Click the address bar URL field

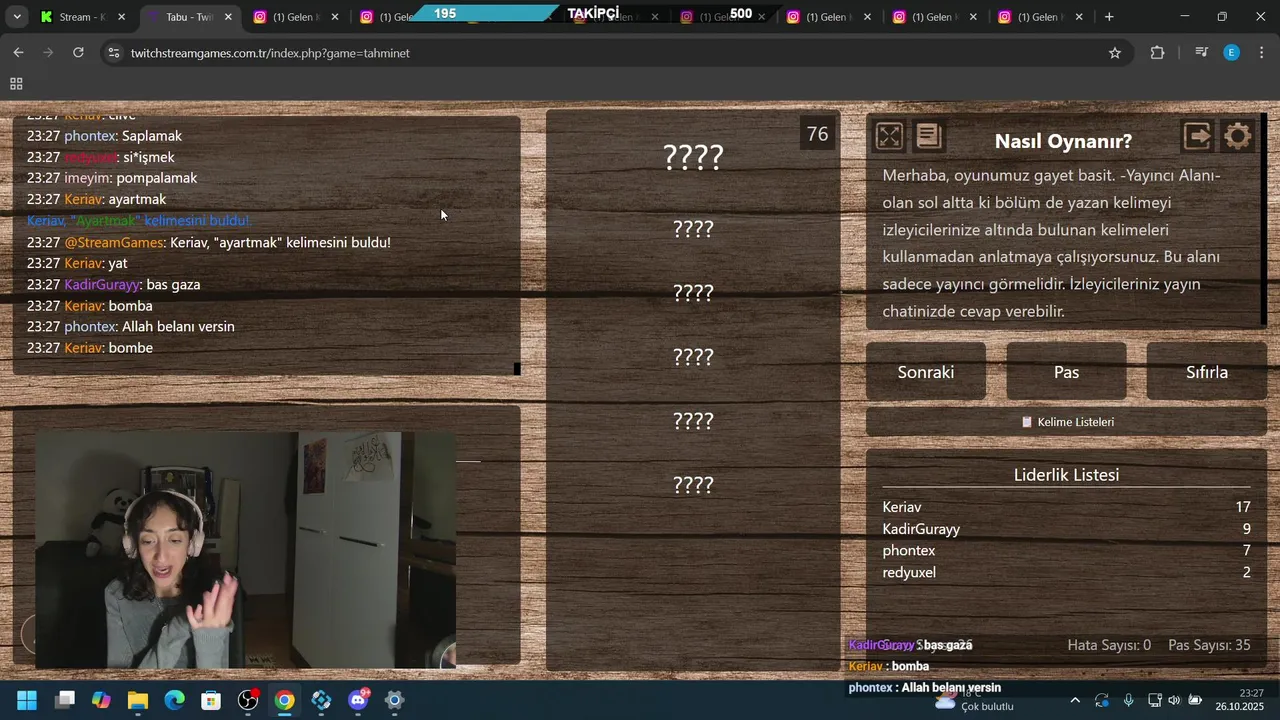coord(615,53)
